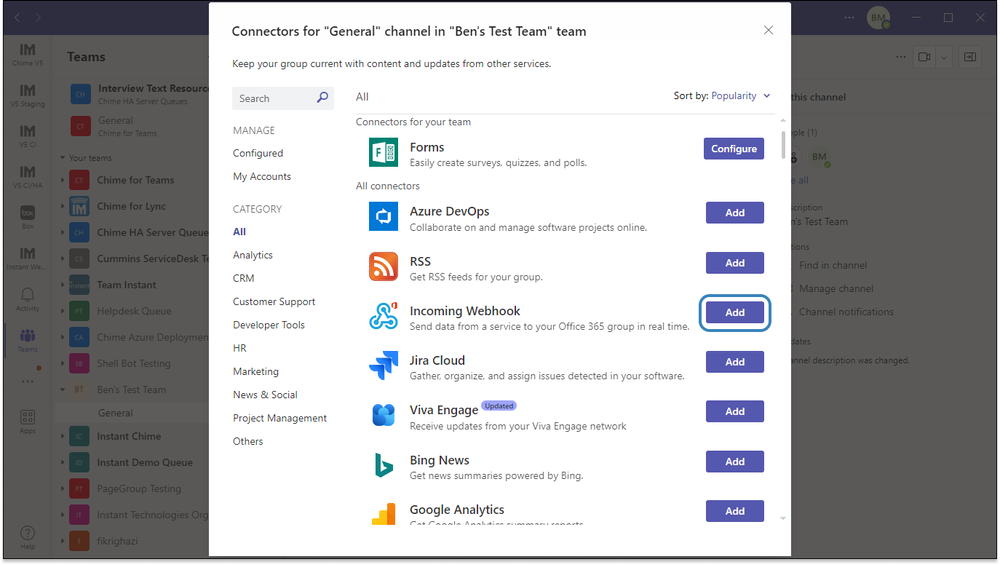Viewport: 1000px width, 565px height.
Task: Click the search magnifier icon
Action: pyautogui.click(x=323, y=98)
